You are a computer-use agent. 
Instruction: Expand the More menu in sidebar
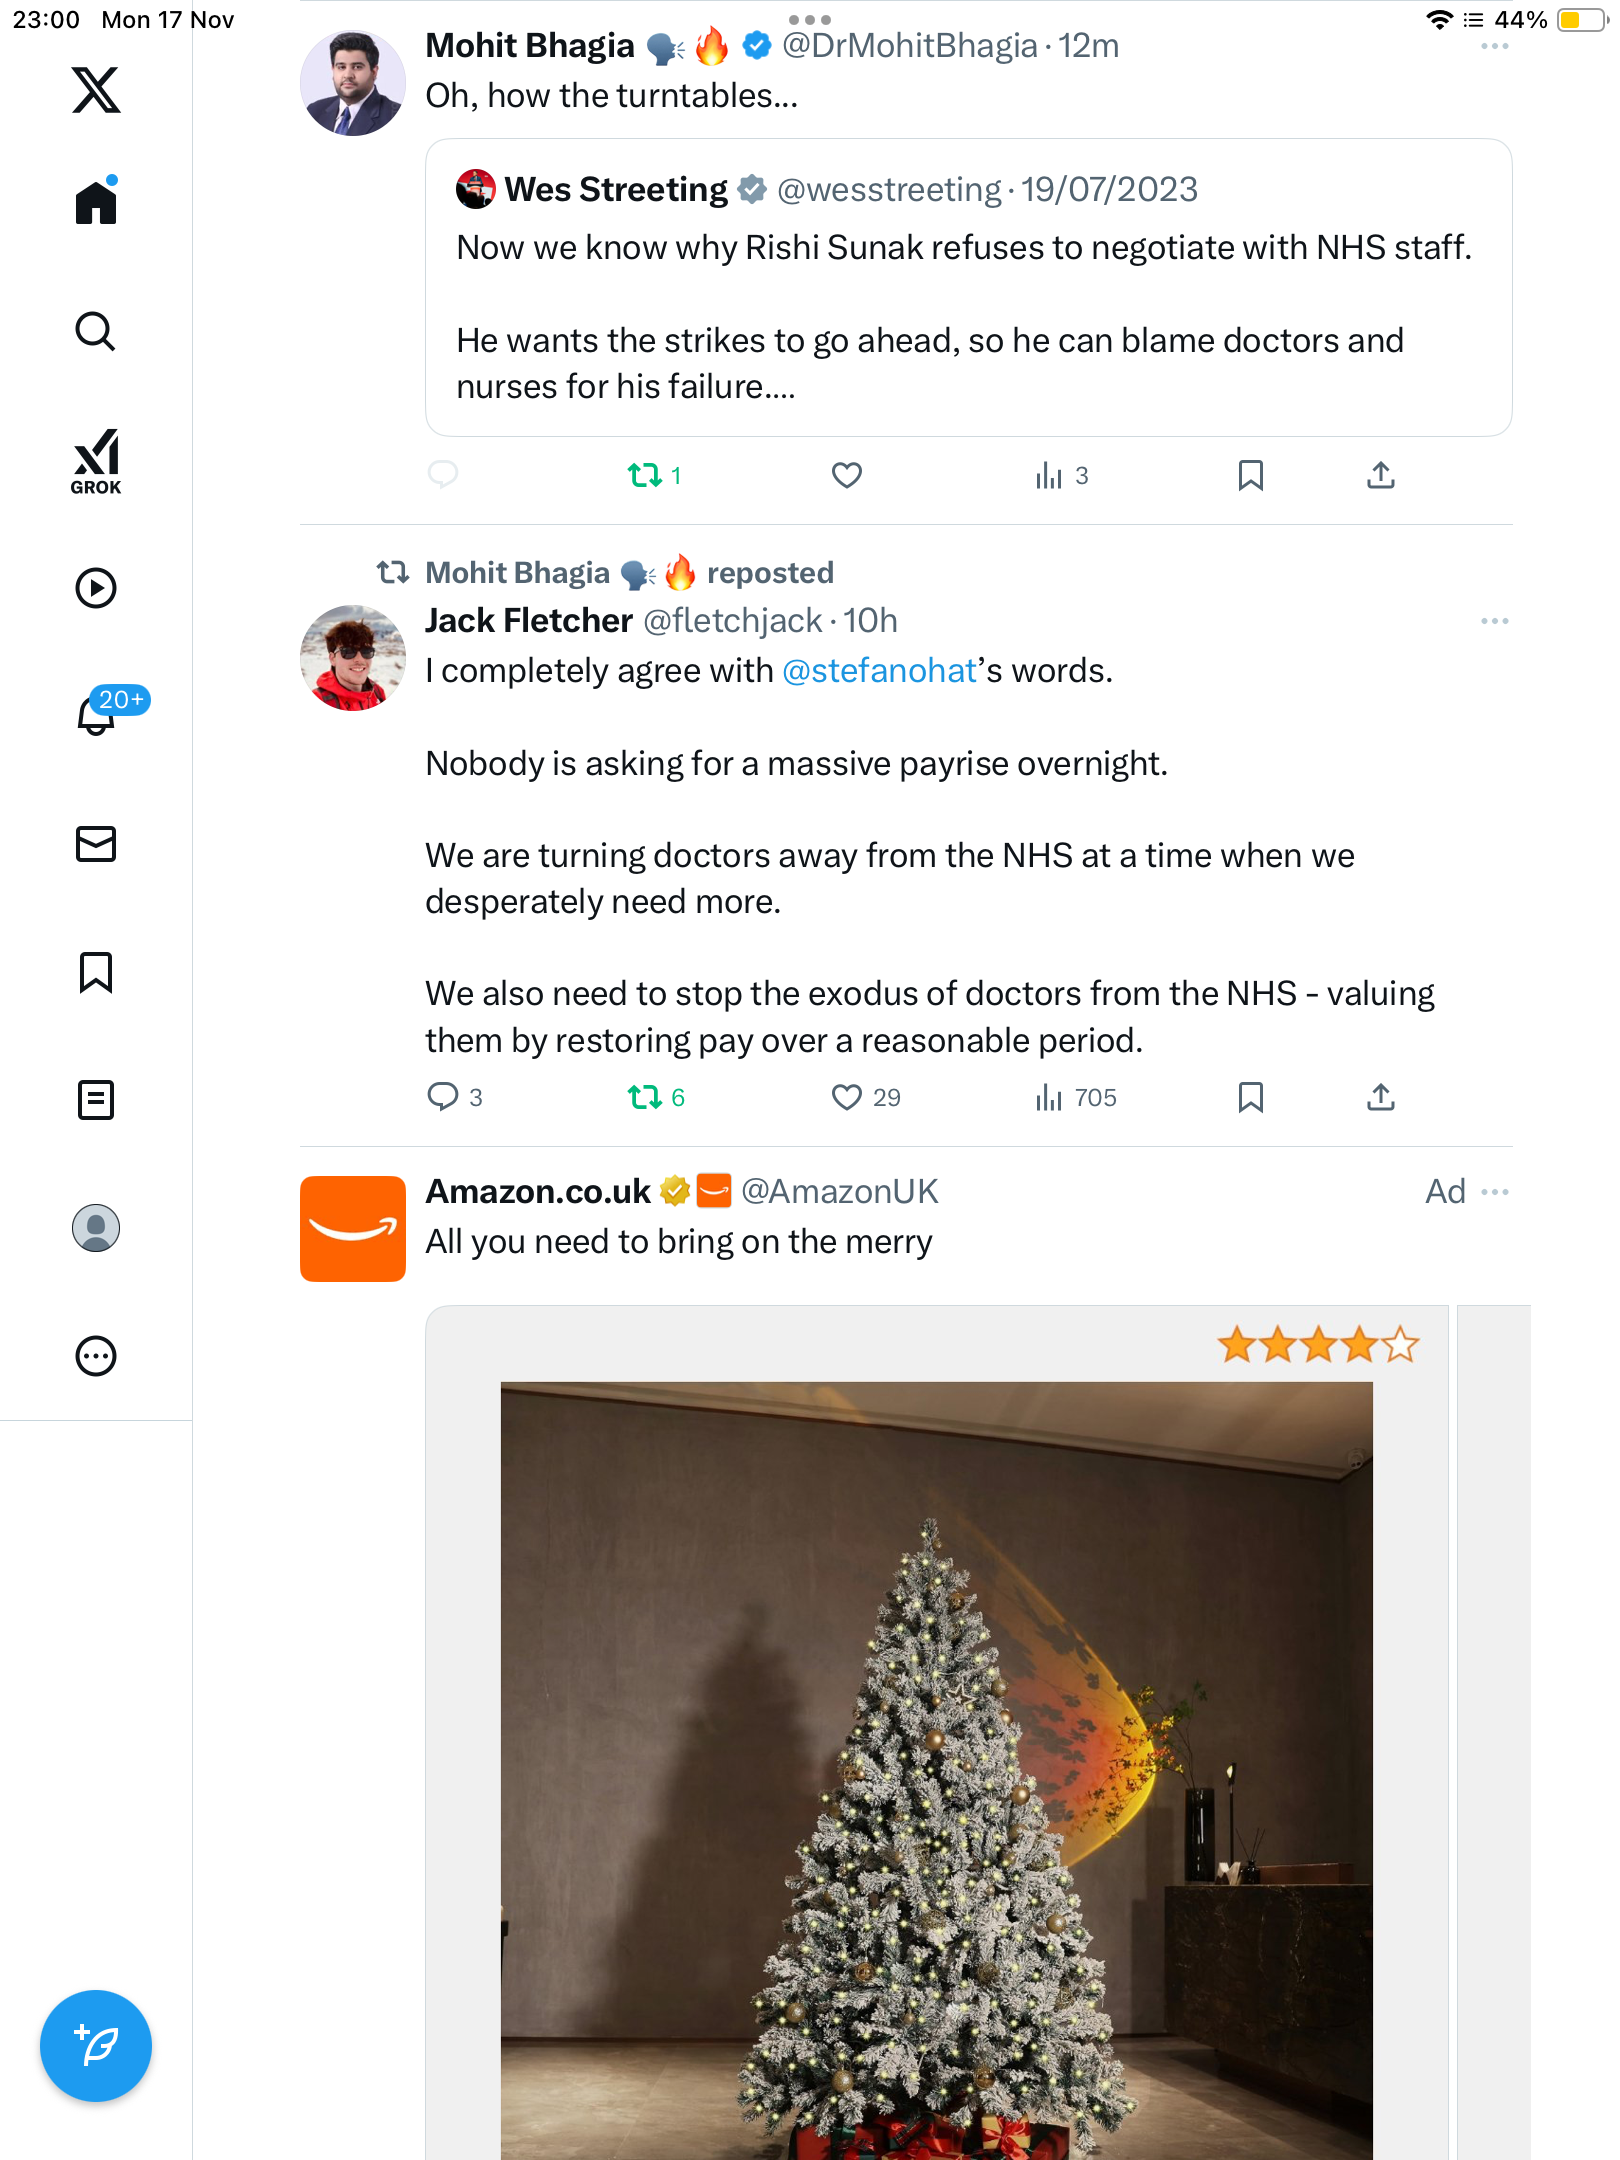click(96, 1356)
